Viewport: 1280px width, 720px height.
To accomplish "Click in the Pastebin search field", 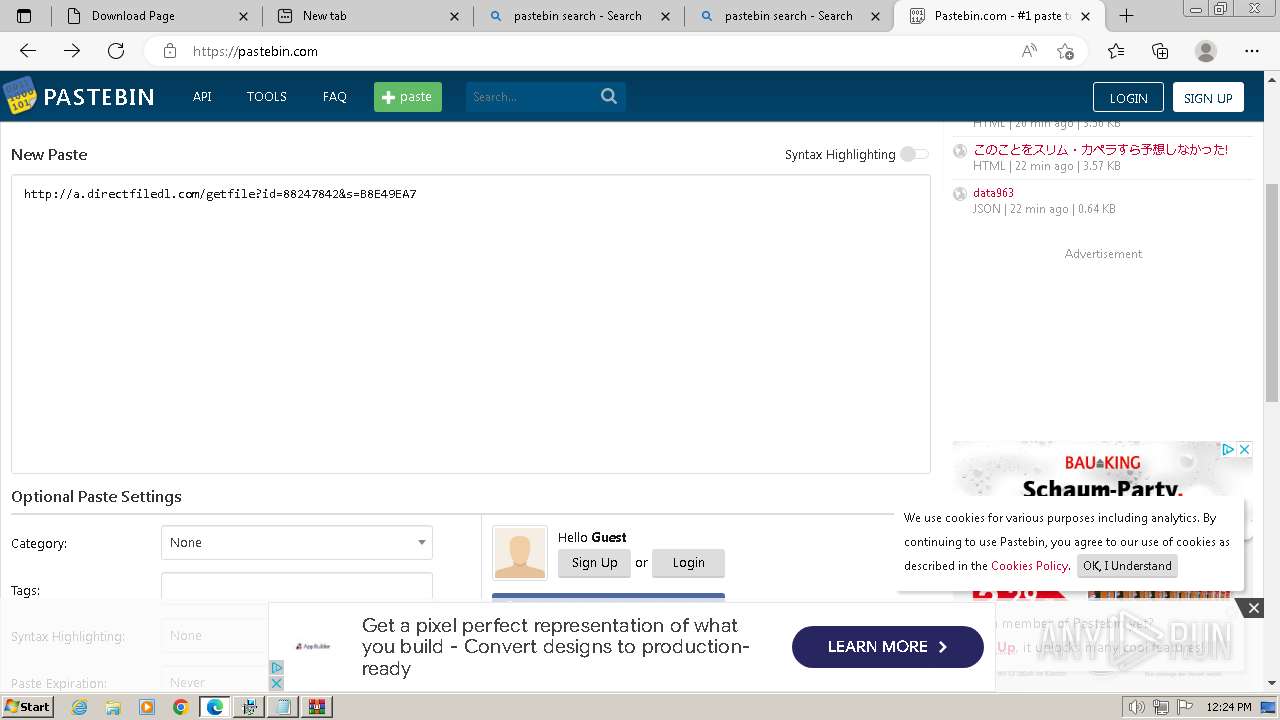I will [532, 97].
